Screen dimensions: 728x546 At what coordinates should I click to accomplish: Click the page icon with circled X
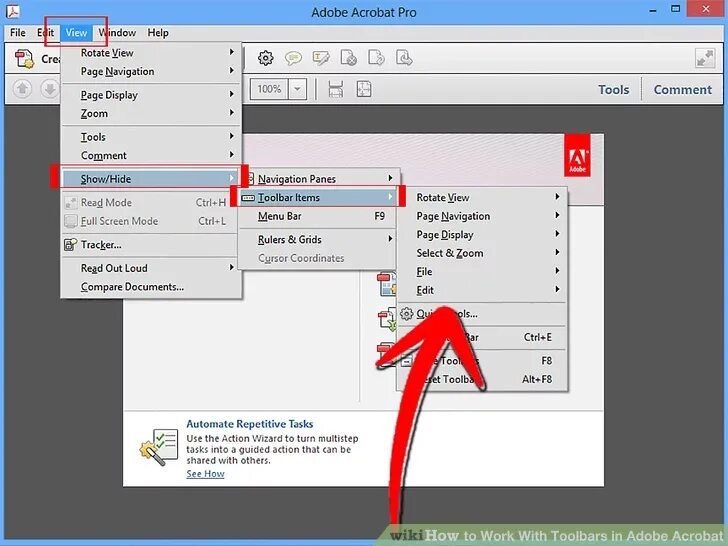(x=349, y=58)
